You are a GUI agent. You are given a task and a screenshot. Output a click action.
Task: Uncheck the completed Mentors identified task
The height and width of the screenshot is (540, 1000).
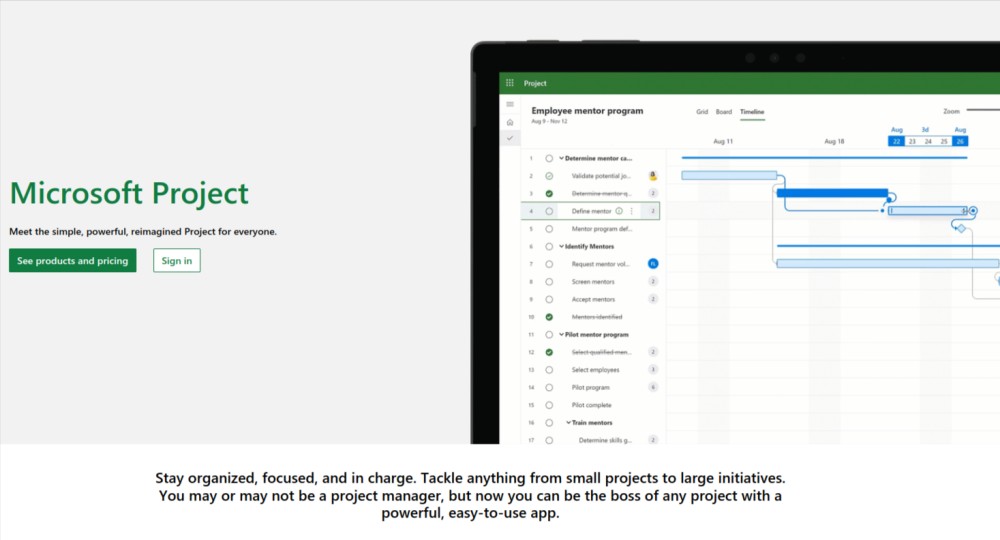click(549, 317)
